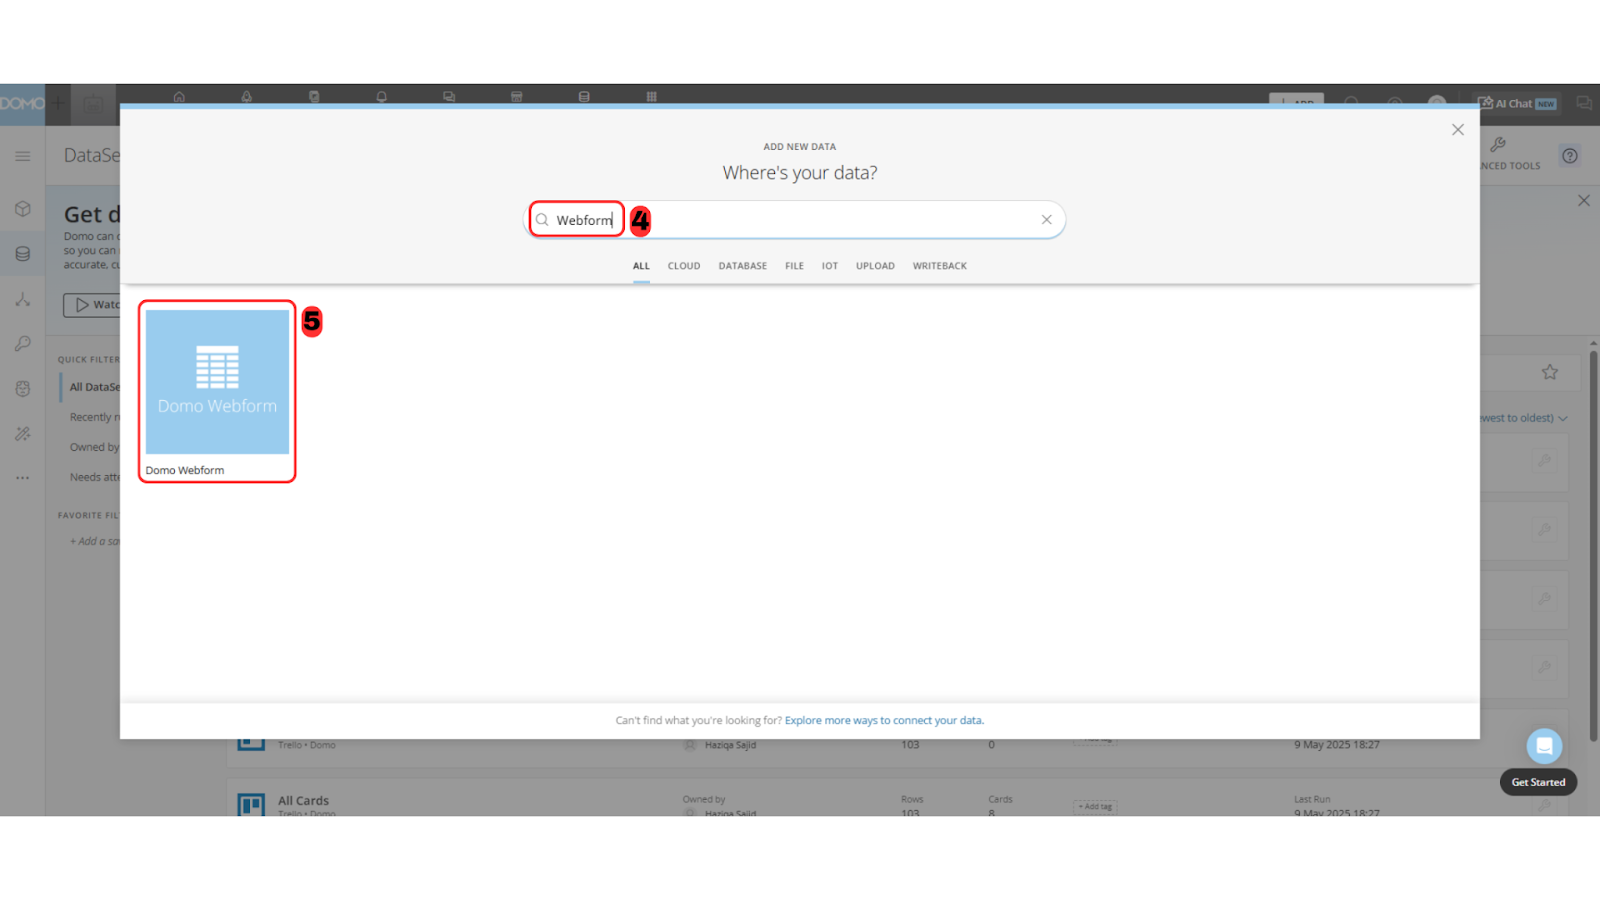The height and width of the screenshot is (900, 1600).
Task: Click the Home icon in top navigation
Action: tap(179, 97)
